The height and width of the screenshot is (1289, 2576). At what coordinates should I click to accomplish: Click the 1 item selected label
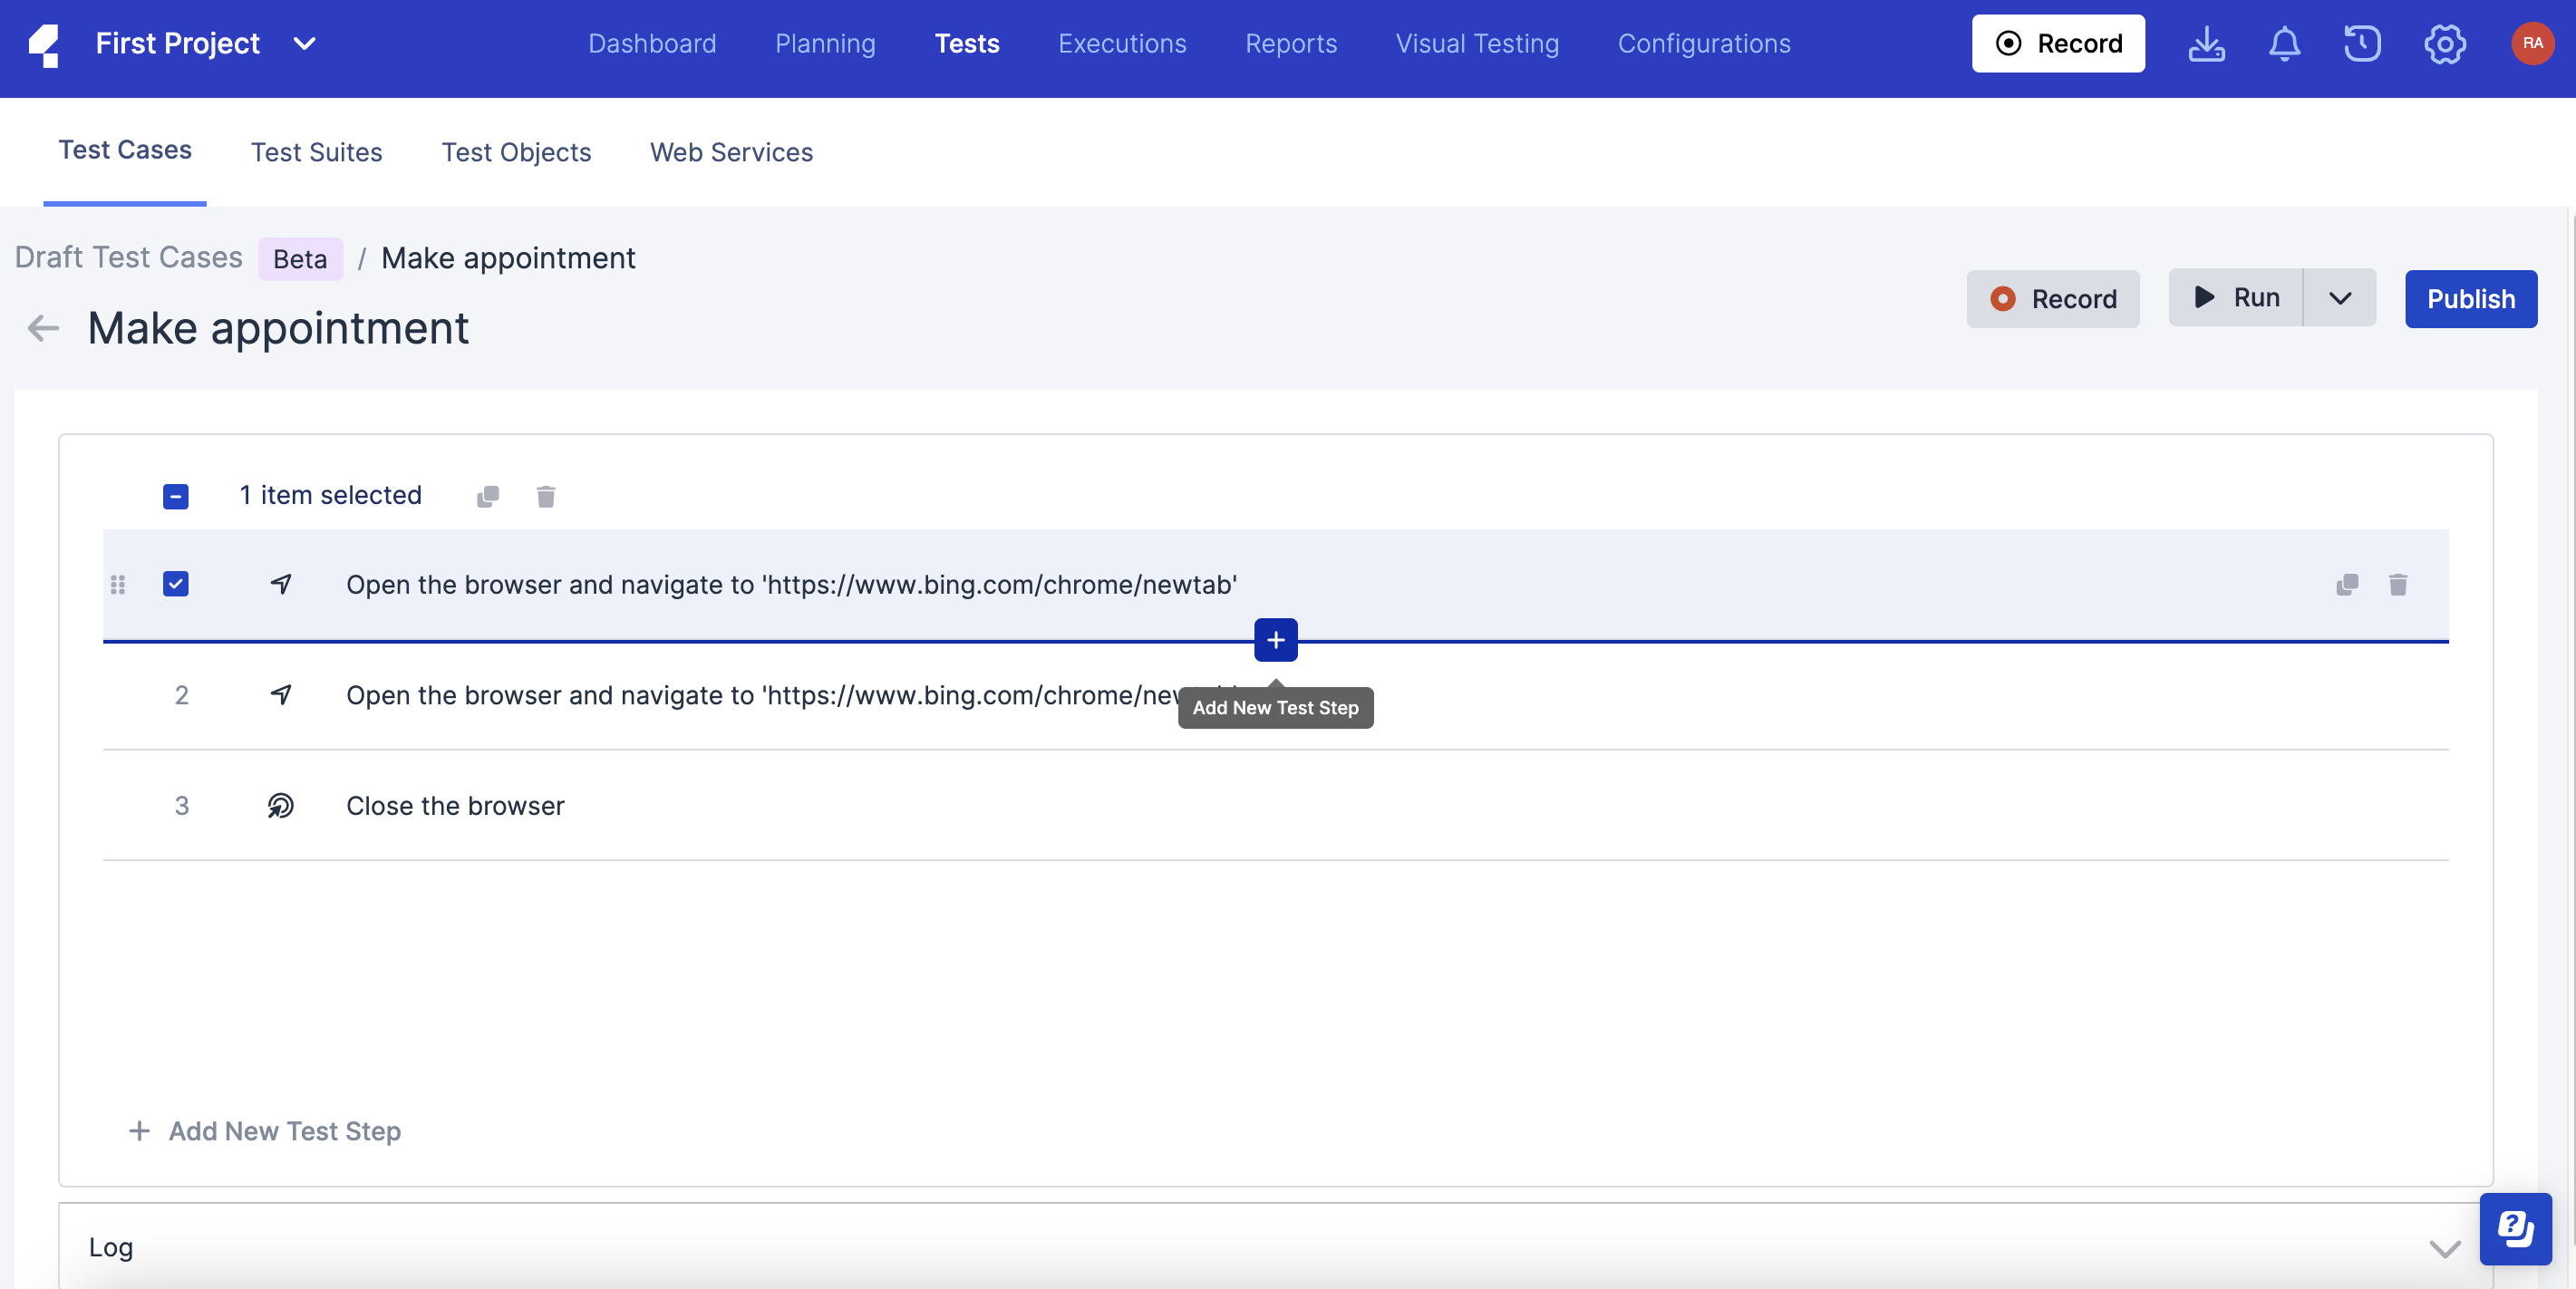(x=330, y=495)
